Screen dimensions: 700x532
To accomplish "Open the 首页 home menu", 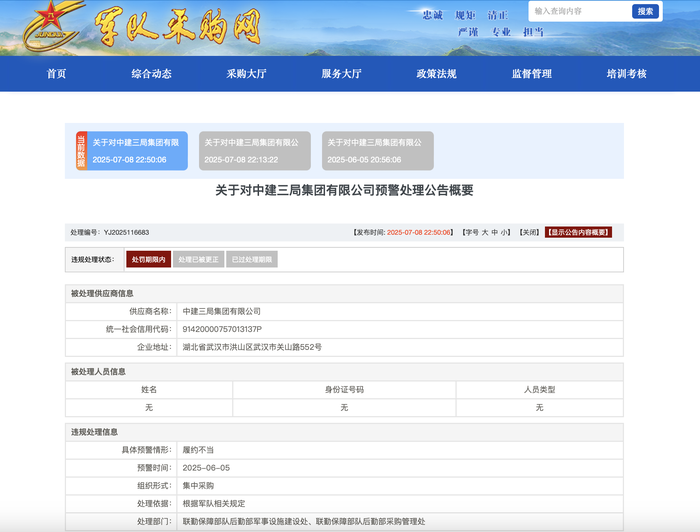I will (56, 74).
